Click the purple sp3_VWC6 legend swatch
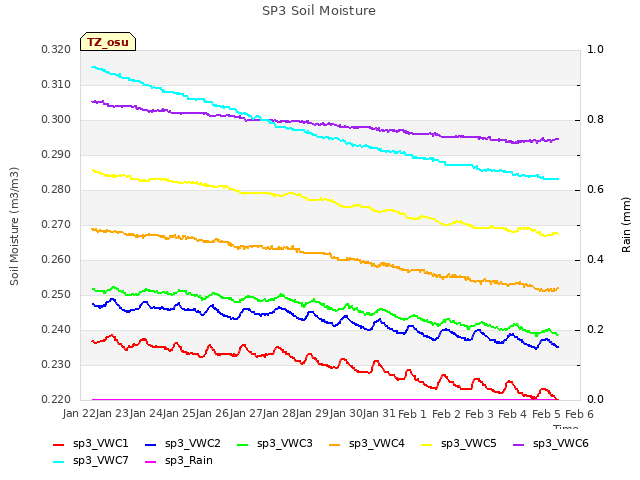This screenshot has height=480, width=640. (x=519, y=444)
